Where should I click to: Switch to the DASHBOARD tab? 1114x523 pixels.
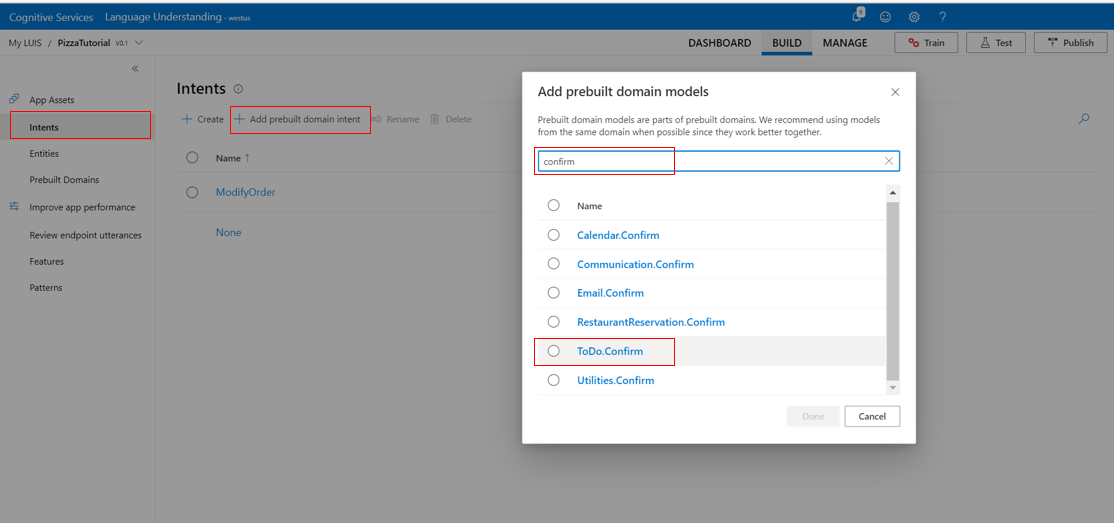click(x=719, y=43)
